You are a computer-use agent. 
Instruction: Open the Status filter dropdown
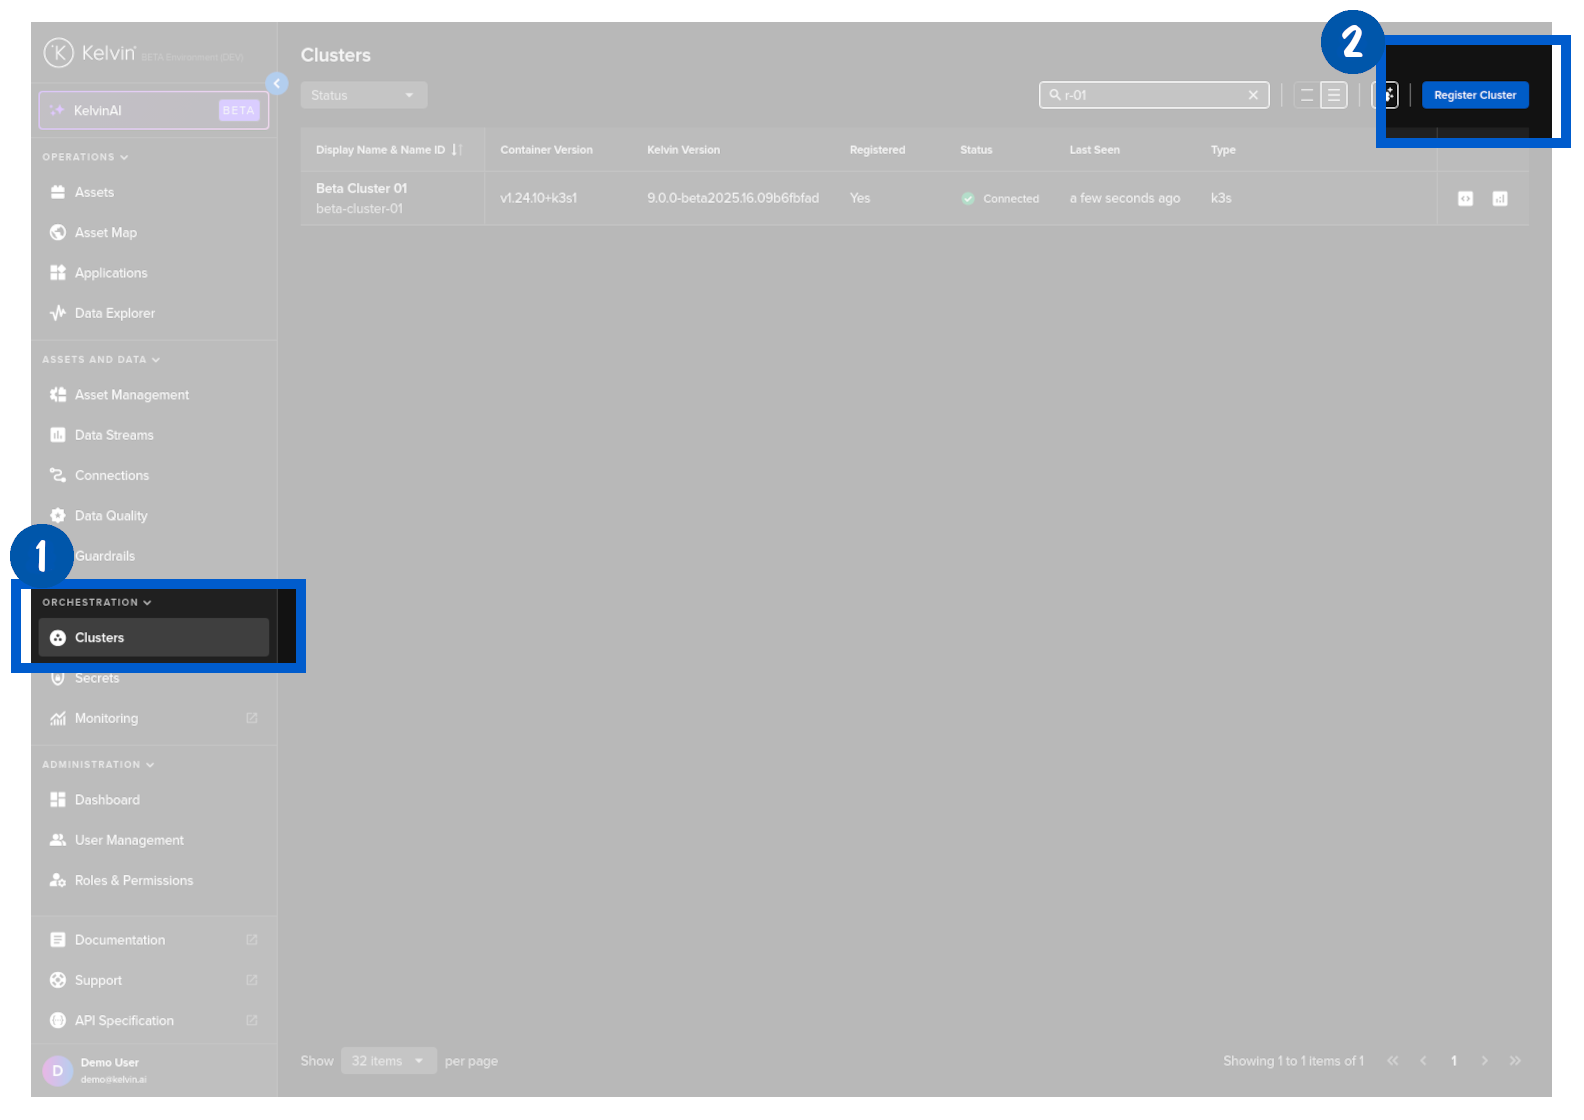(x=363, y=95)
